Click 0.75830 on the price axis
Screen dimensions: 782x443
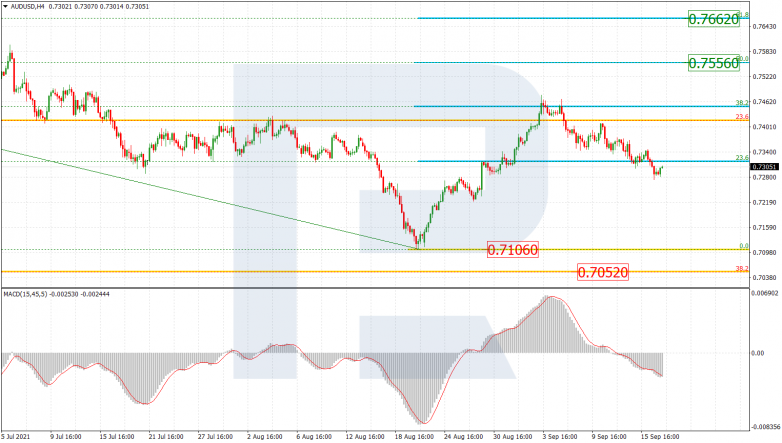[x=765, y=51]
